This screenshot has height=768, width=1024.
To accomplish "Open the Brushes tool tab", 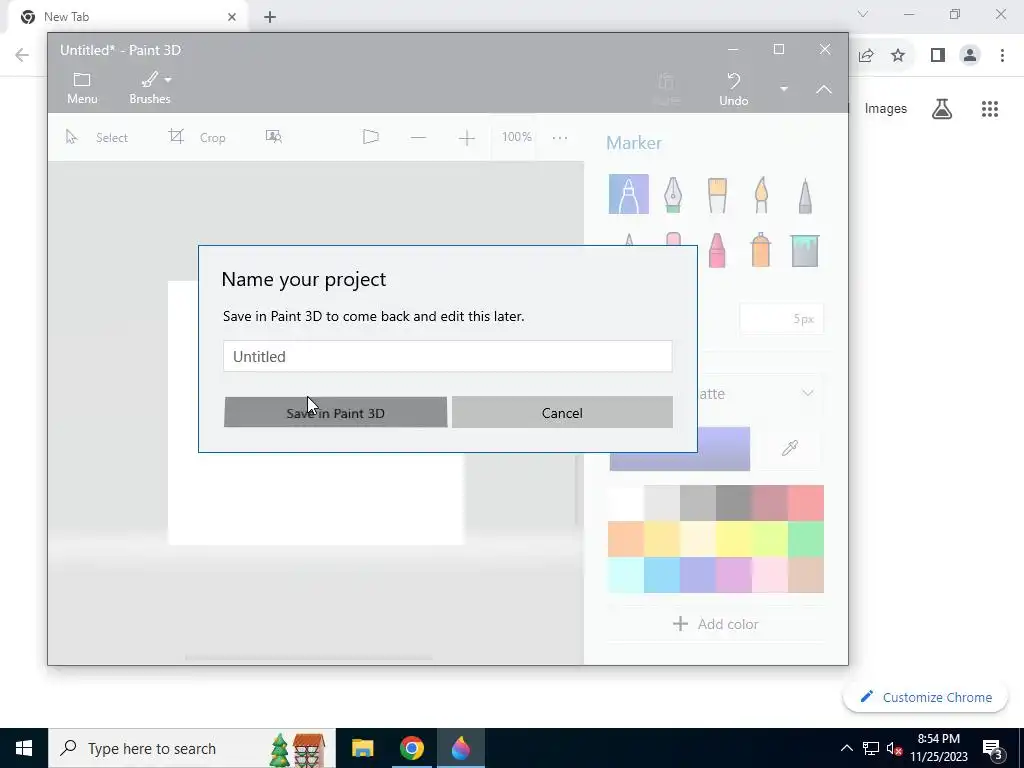I will pyautogui.click(x=150, y=88).
